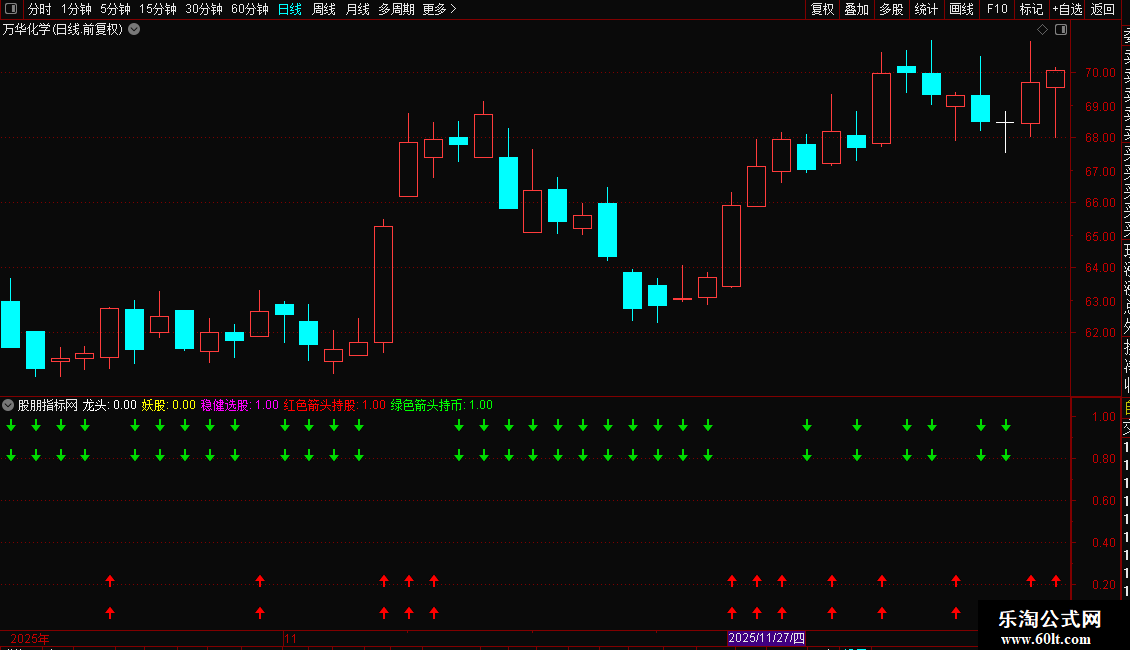Click the 复权 button

click(x=822, y=9)
